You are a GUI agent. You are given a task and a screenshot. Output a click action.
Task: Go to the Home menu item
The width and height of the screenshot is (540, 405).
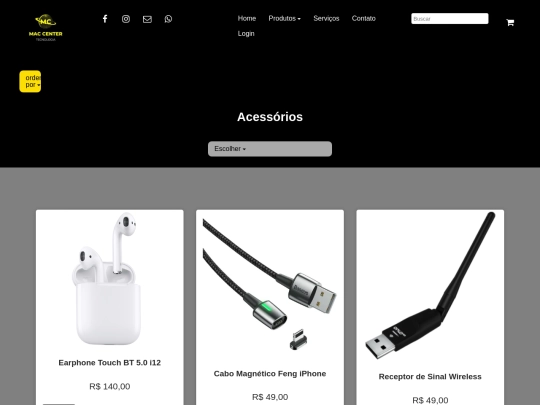point(247,18)
